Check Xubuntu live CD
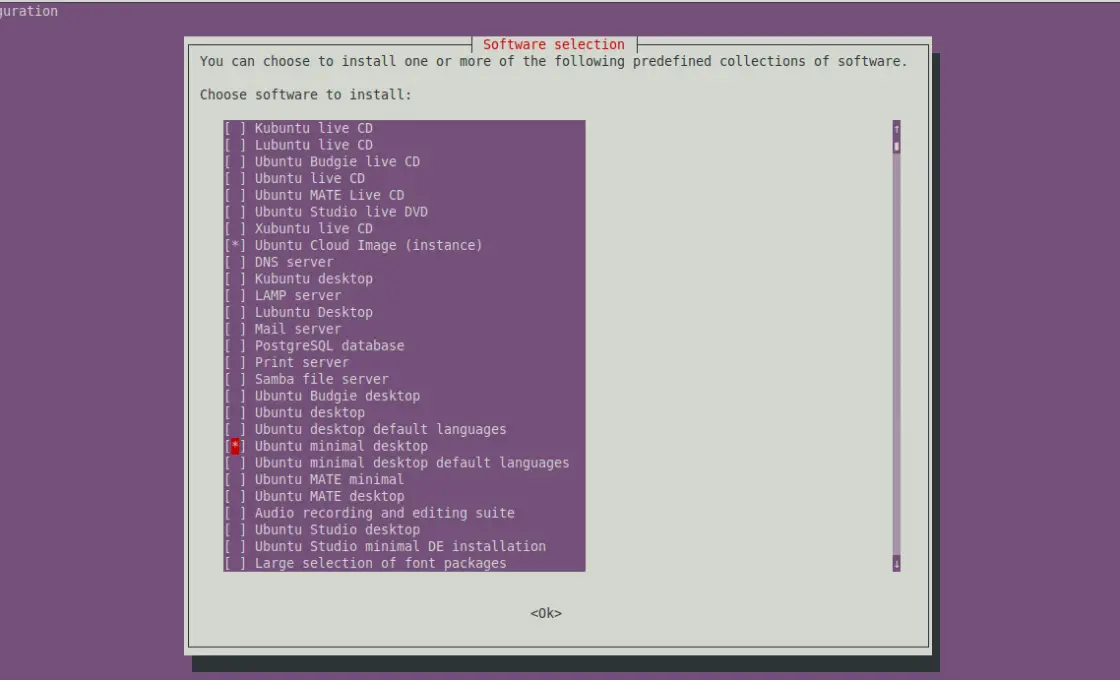1120x680 pixels. coord(235,229)
